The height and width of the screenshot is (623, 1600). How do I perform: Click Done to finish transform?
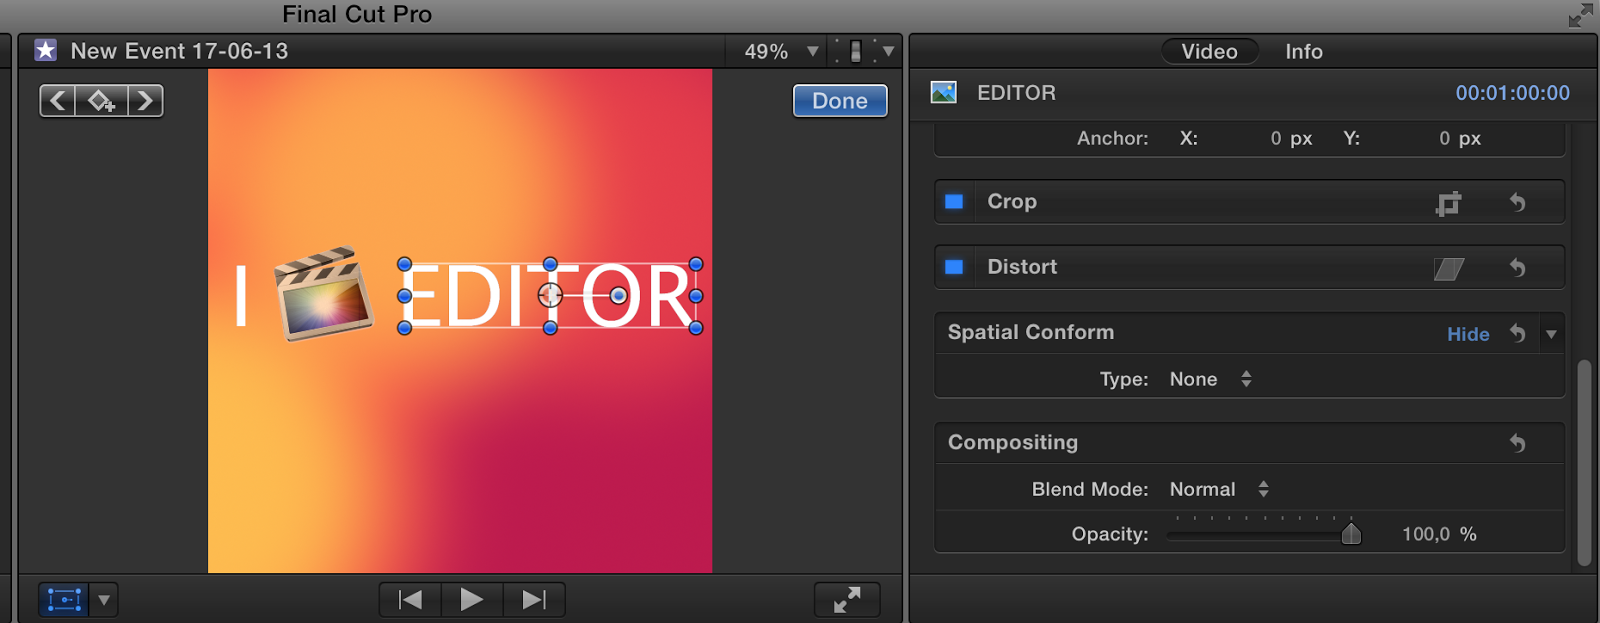click(840, 100)
